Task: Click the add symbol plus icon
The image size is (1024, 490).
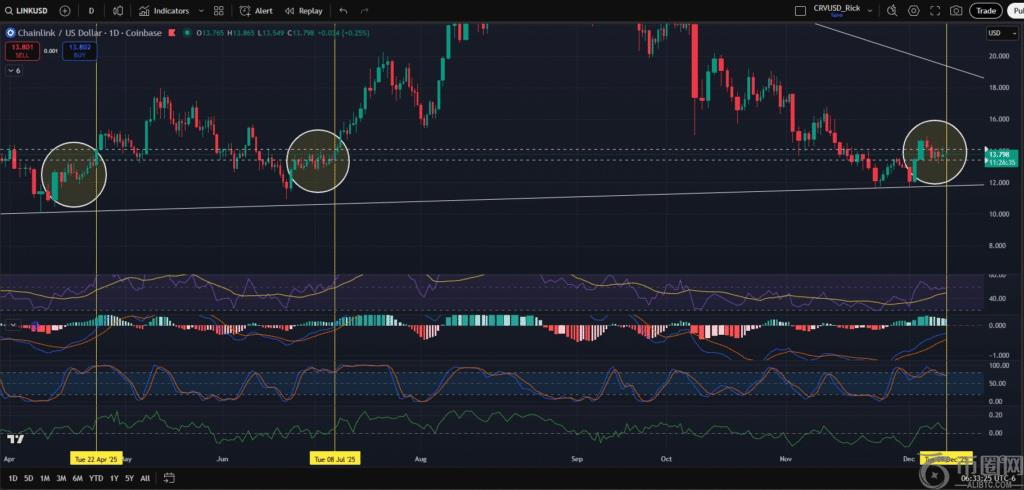Action: pos(65,10)
